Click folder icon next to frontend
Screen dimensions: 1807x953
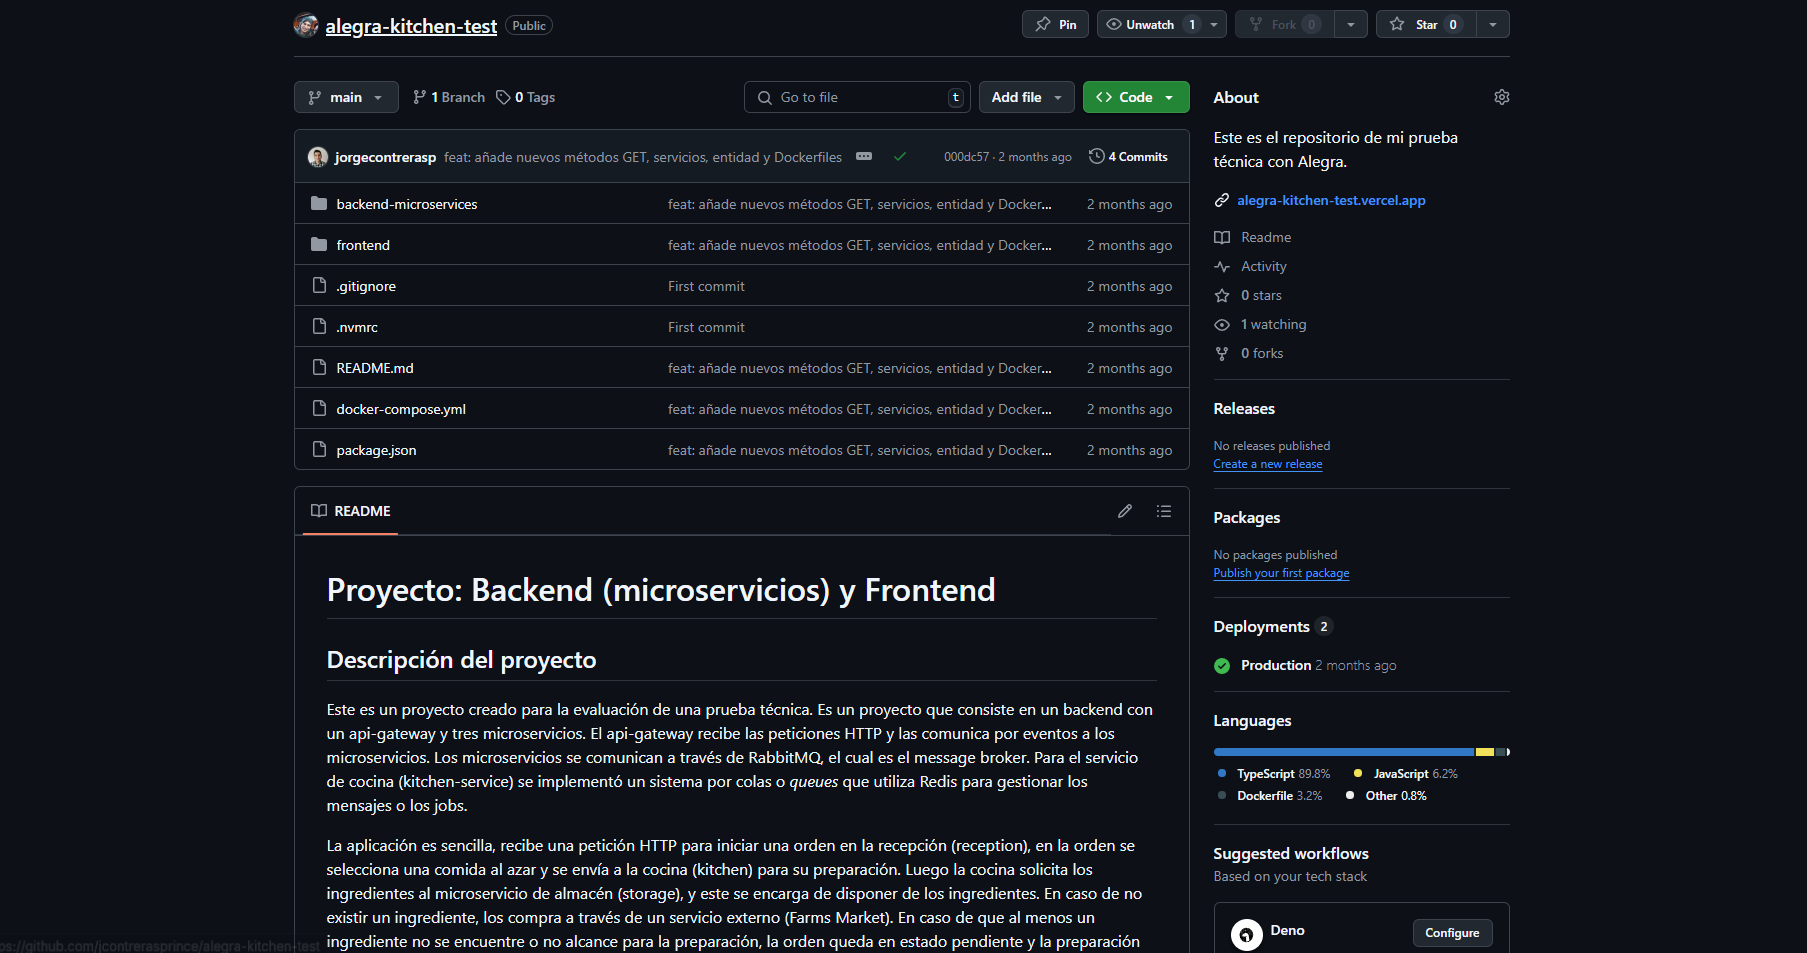click(x=319, y=244)
